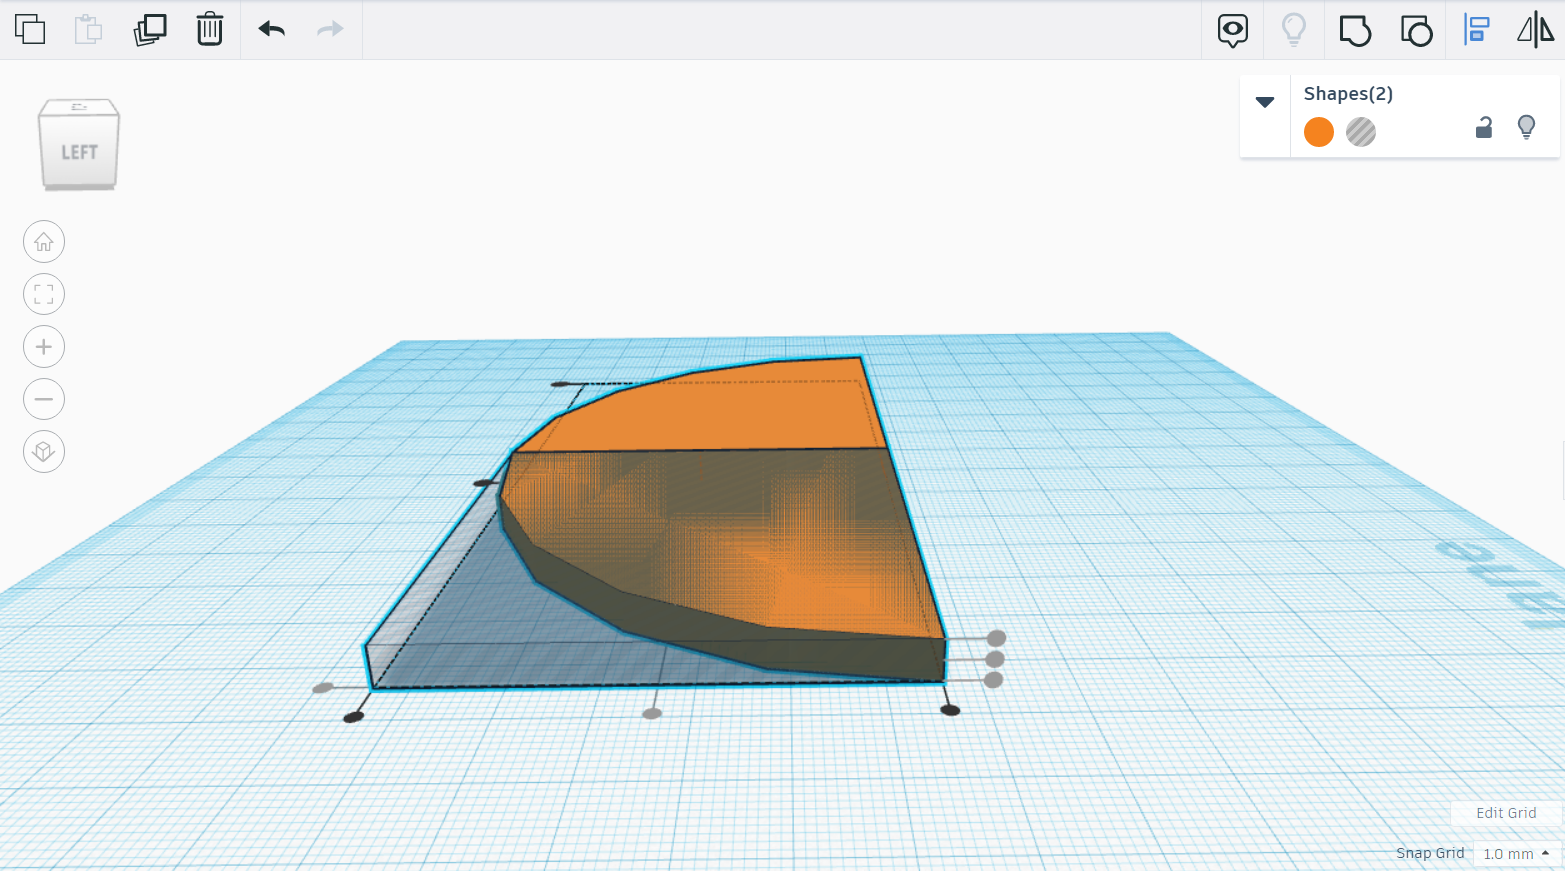Click the Copy icon in toolbar
The image size is (1565, 871).
(x=30, y=29)
